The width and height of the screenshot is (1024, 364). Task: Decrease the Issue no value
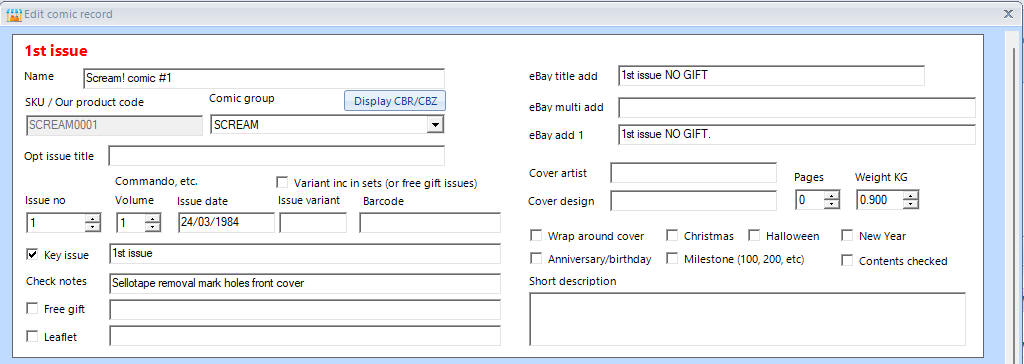tap(93, 227)
